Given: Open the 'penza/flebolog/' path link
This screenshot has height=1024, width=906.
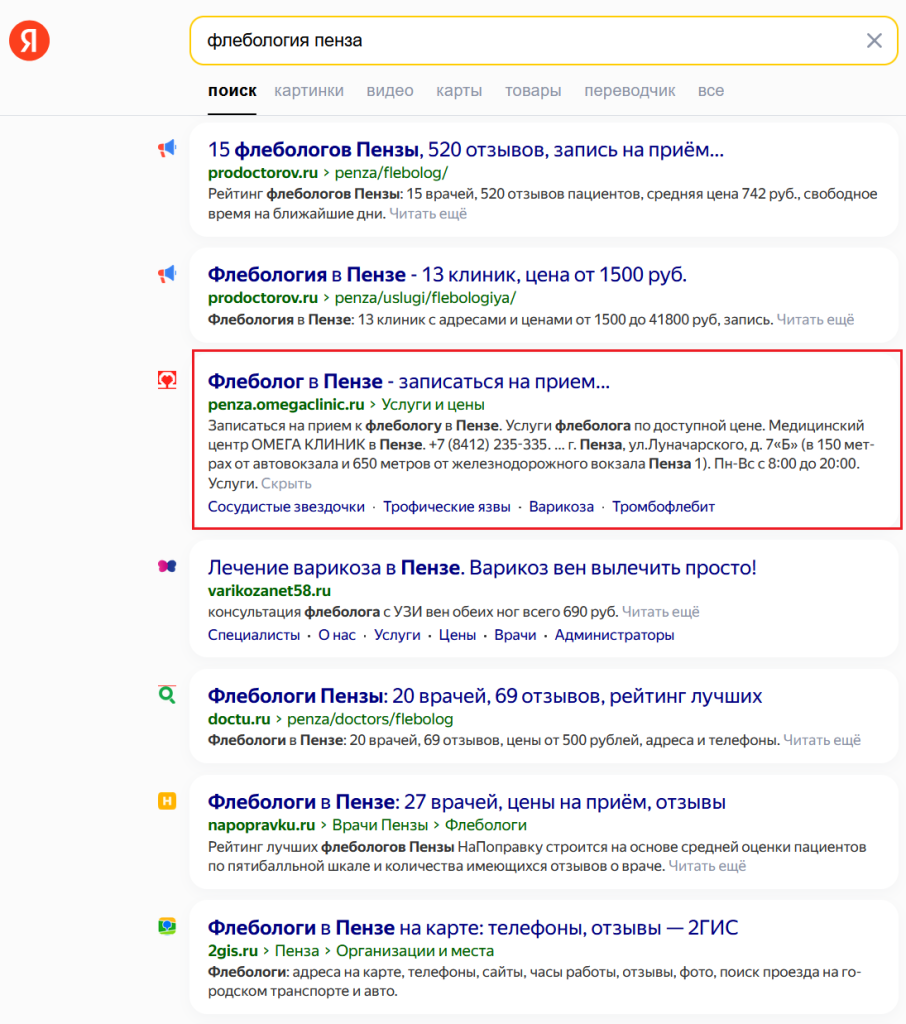Looking at the screenshot, I should (391, 173).
